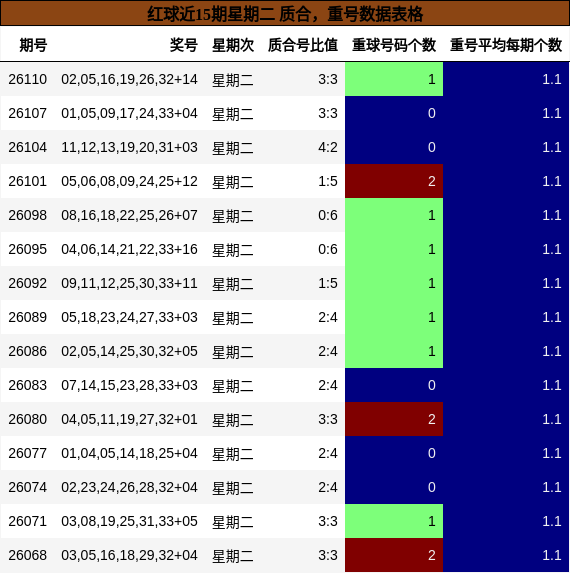The image size is (570, 573).
Task: Select the 重球号码个数 column header
Action: pyautogui.click(x=394, y=45)
